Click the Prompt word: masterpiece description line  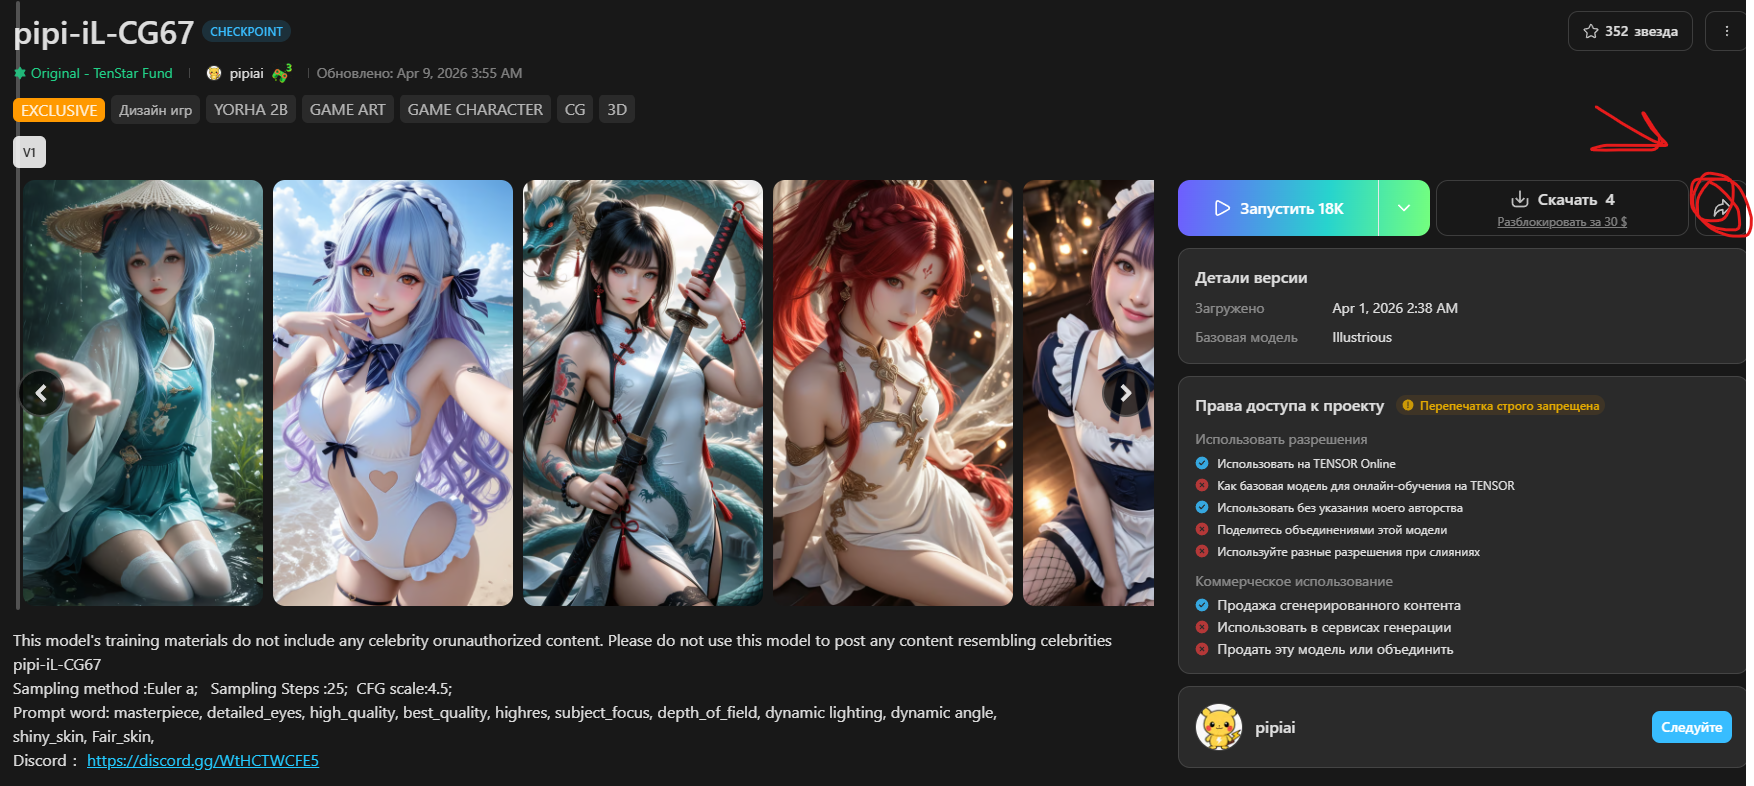coord(505,713)
